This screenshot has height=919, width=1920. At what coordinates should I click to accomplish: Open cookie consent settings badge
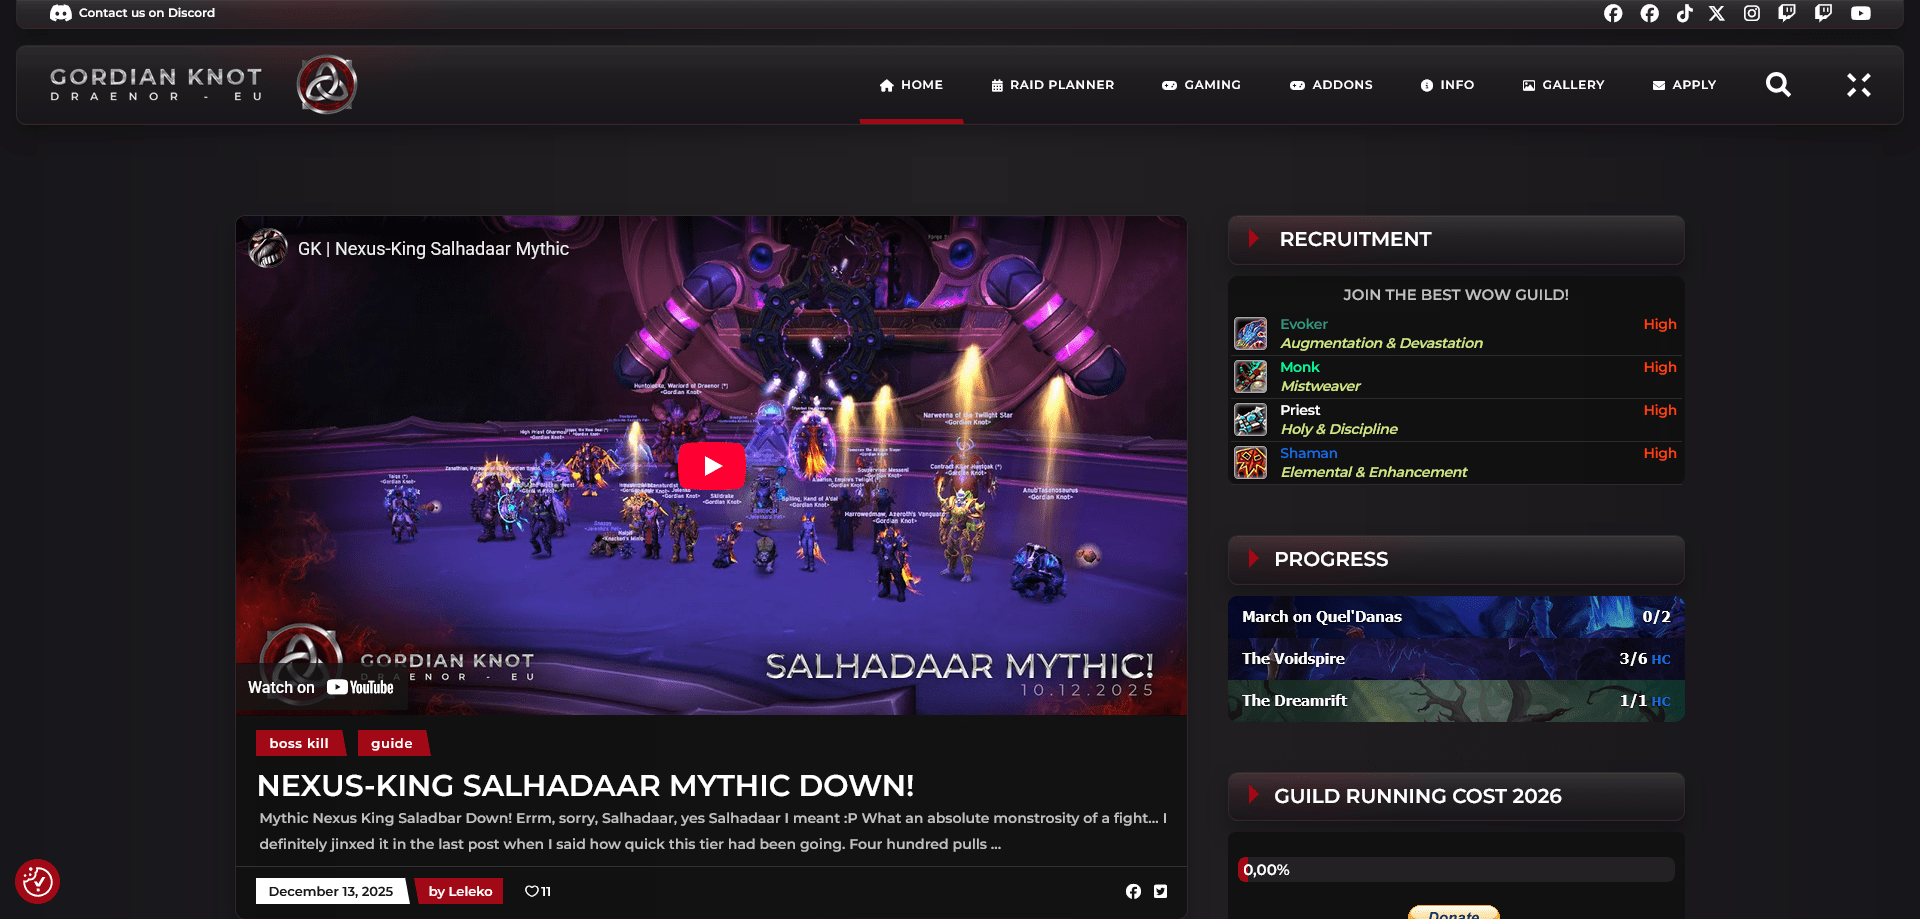click(38, 881)
